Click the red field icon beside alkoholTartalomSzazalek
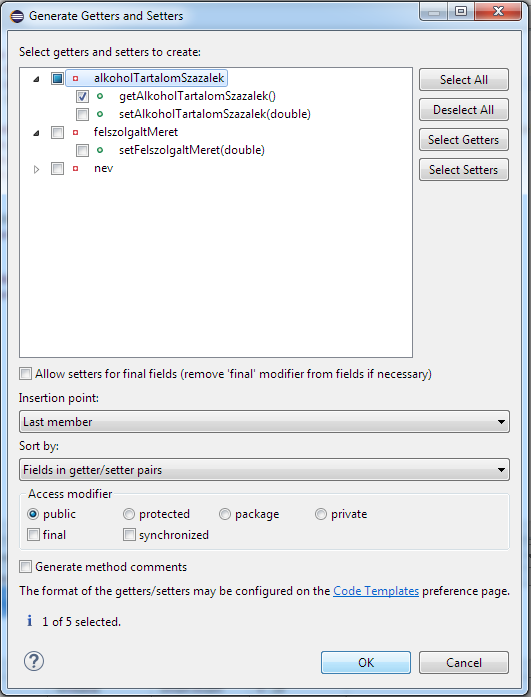 coord(76,79)
